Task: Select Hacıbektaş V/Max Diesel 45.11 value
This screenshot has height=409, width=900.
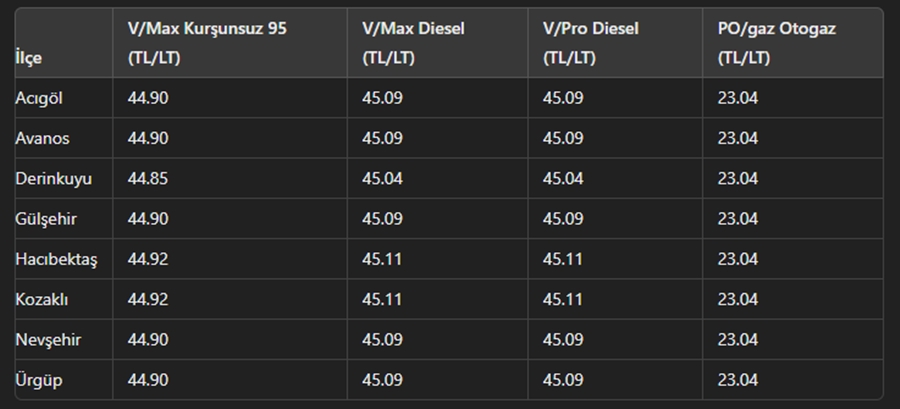Action: [382, 259]
